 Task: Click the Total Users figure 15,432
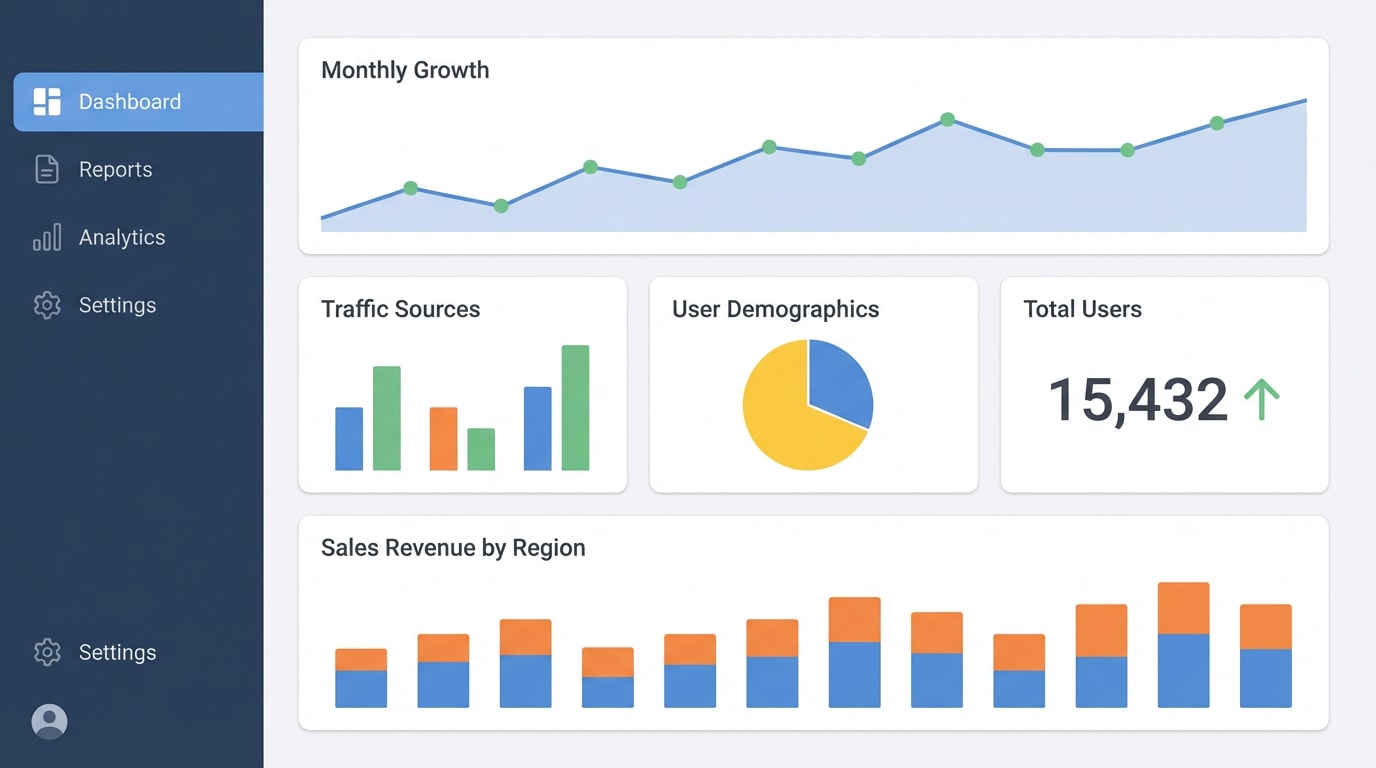pyautogui.click(x=1140, y=400)
